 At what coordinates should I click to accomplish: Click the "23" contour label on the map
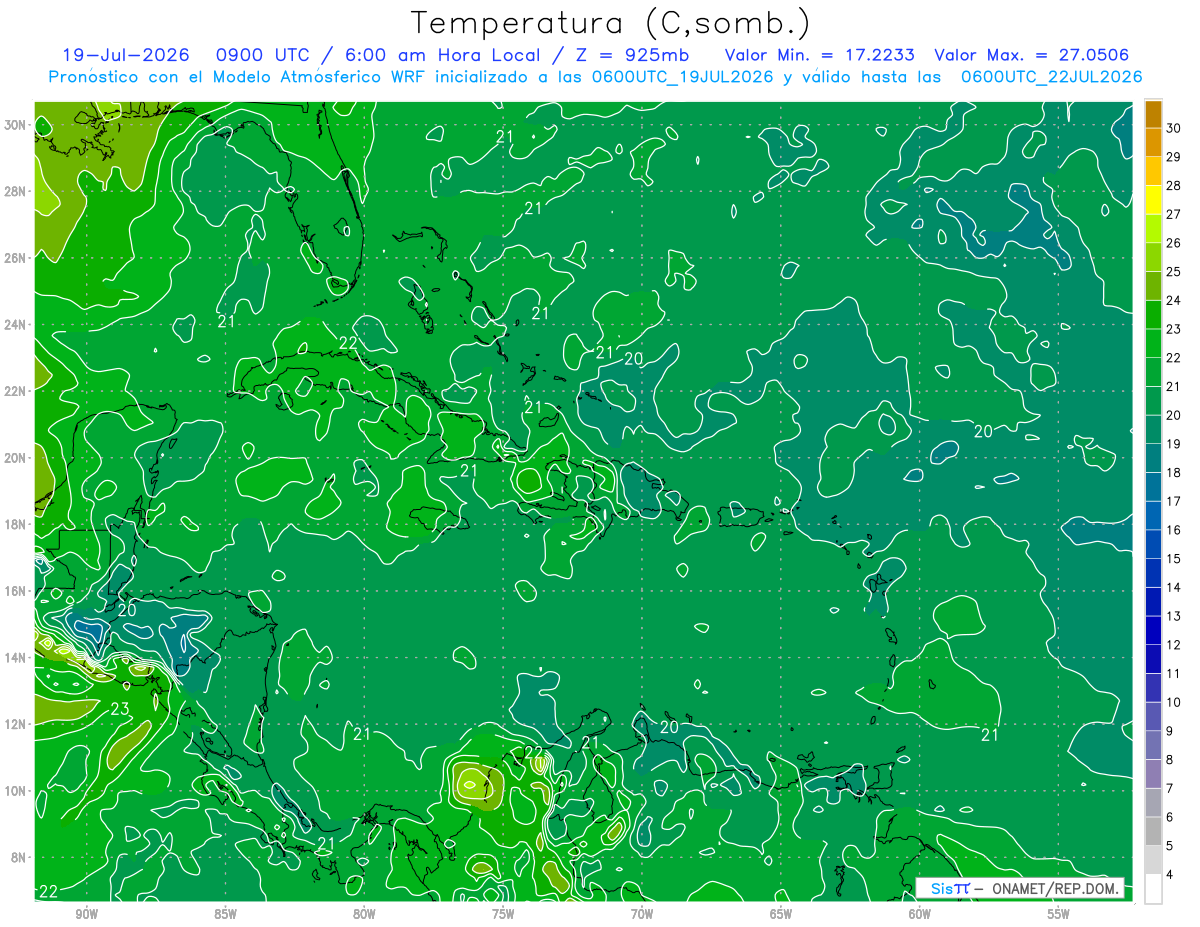(120, 709)
